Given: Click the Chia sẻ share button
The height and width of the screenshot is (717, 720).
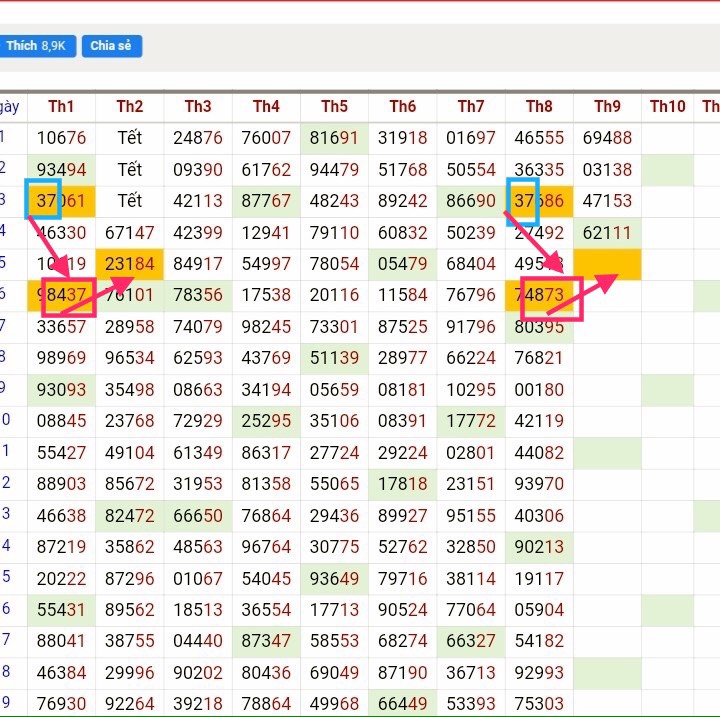Looking at the screenshot, I should 111,46.
